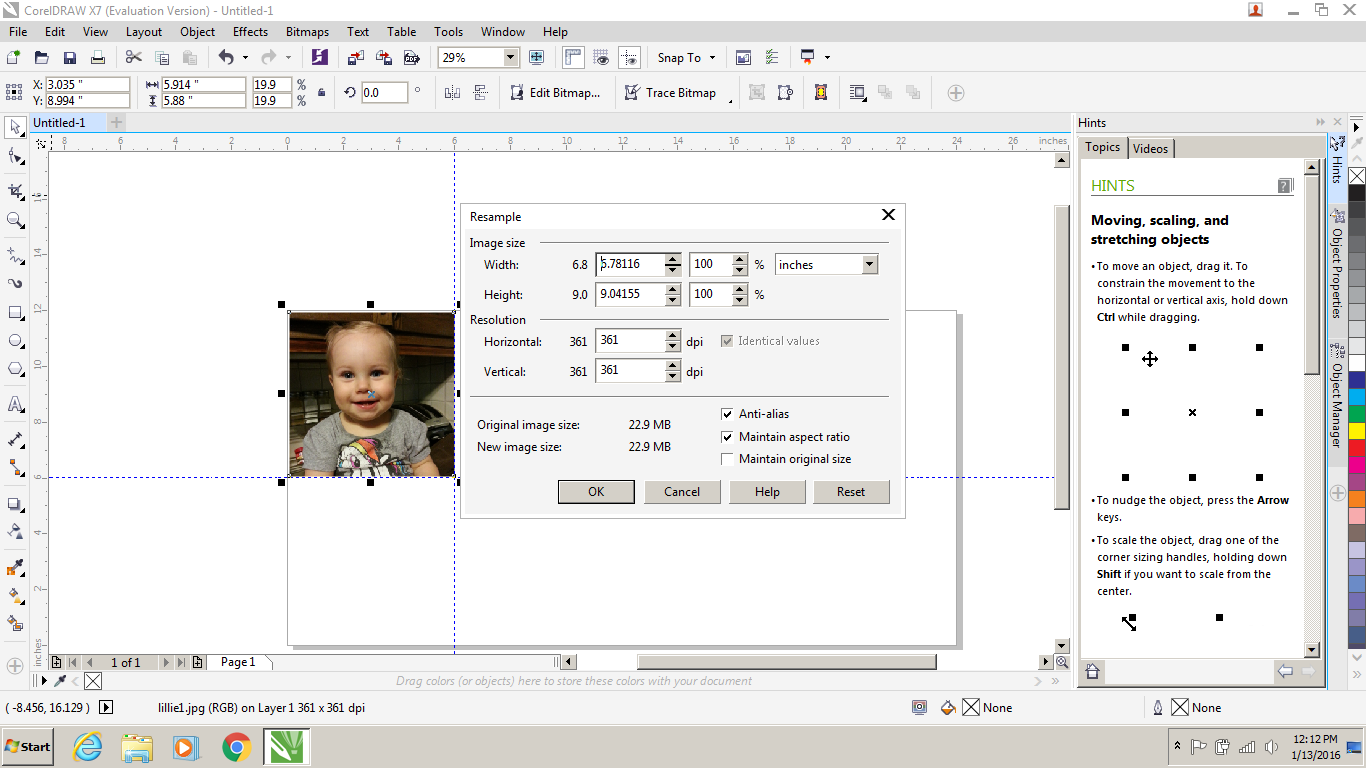Screen dimensions: 1366x768
Task: Open the zoom level 29% dropdown
Action: coord(511,58)
